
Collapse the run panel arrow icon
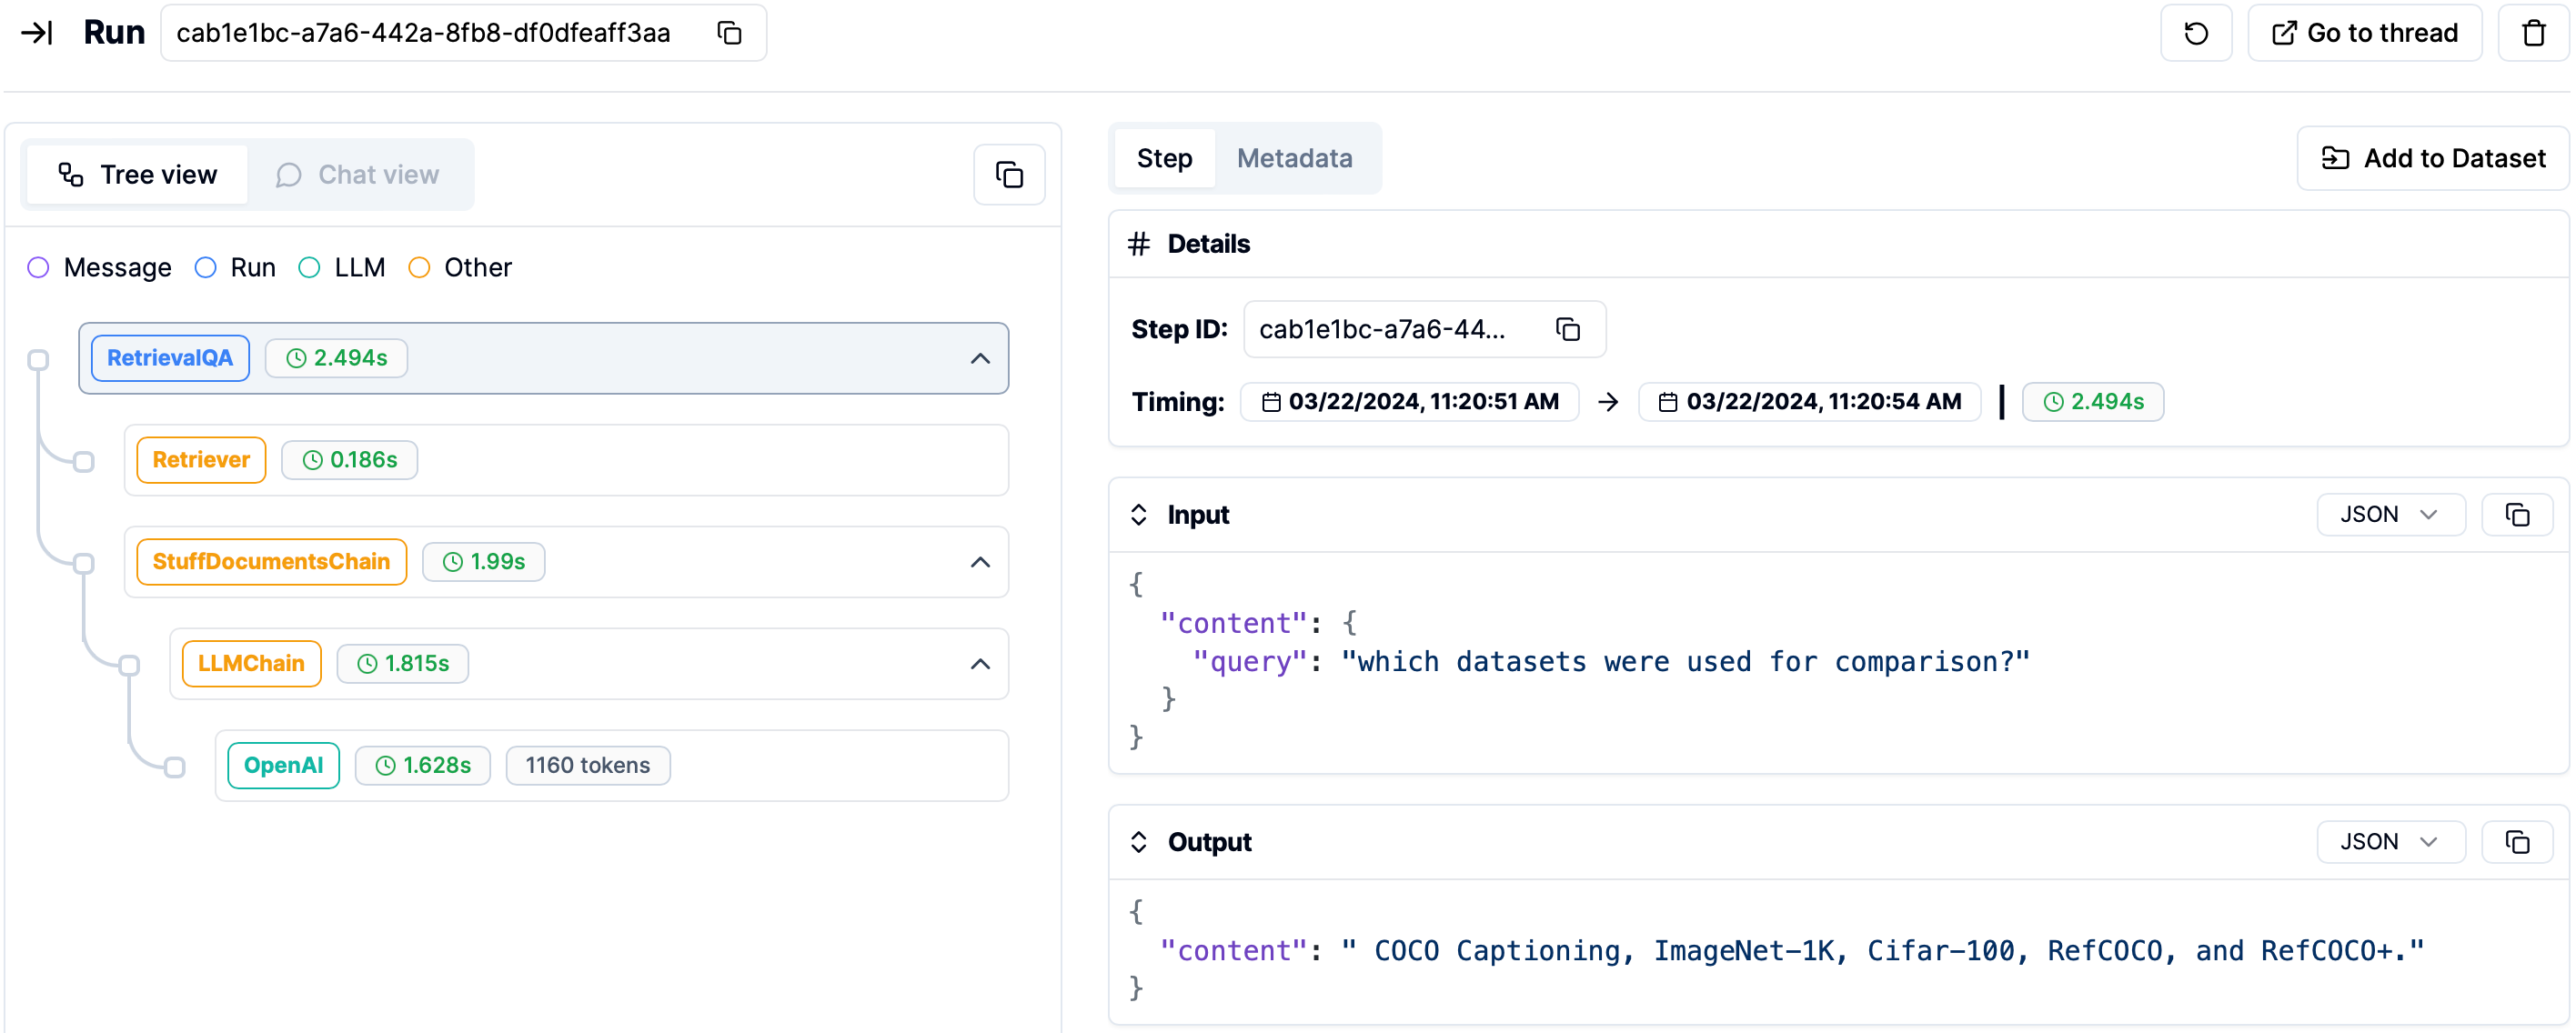pos(37,33)
